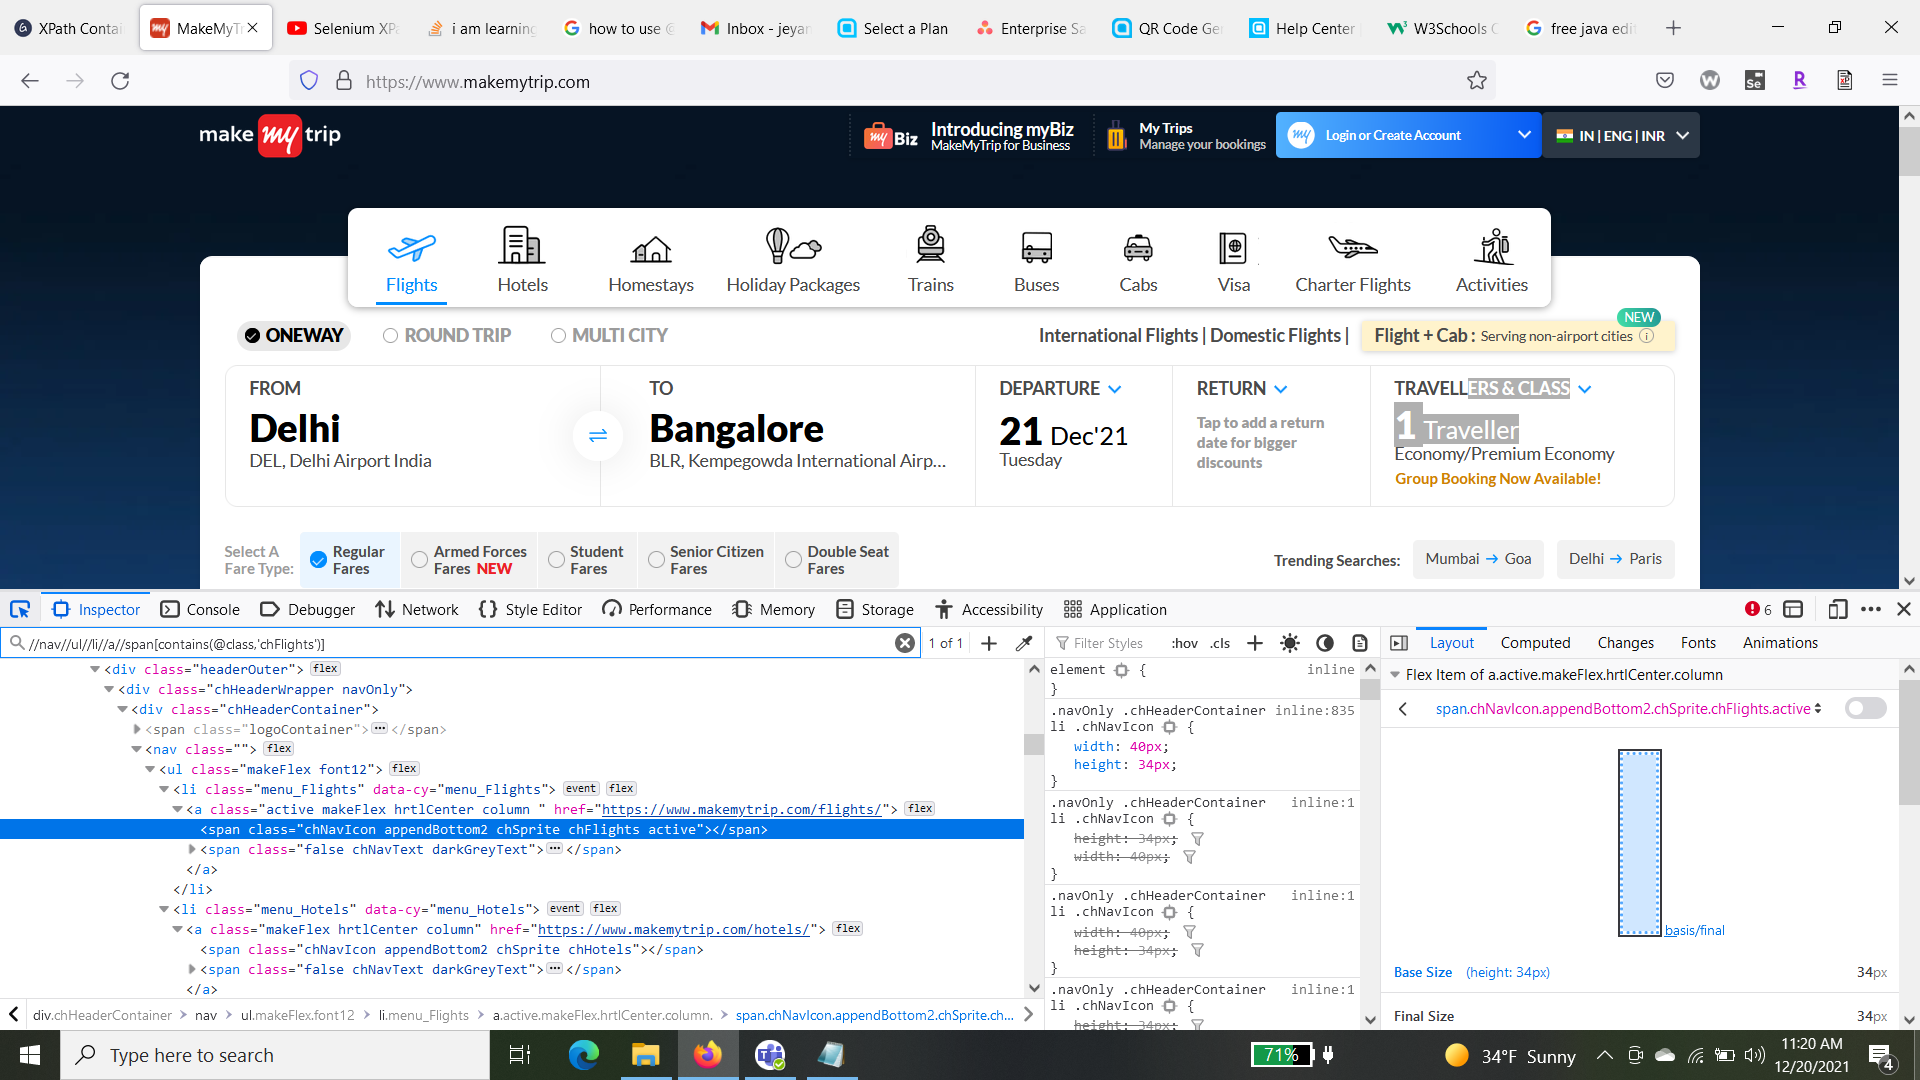The width and height of the screenshot is (1920, 1080).
Task: Select the MULTI CITY option
Action: coord(609,335)
